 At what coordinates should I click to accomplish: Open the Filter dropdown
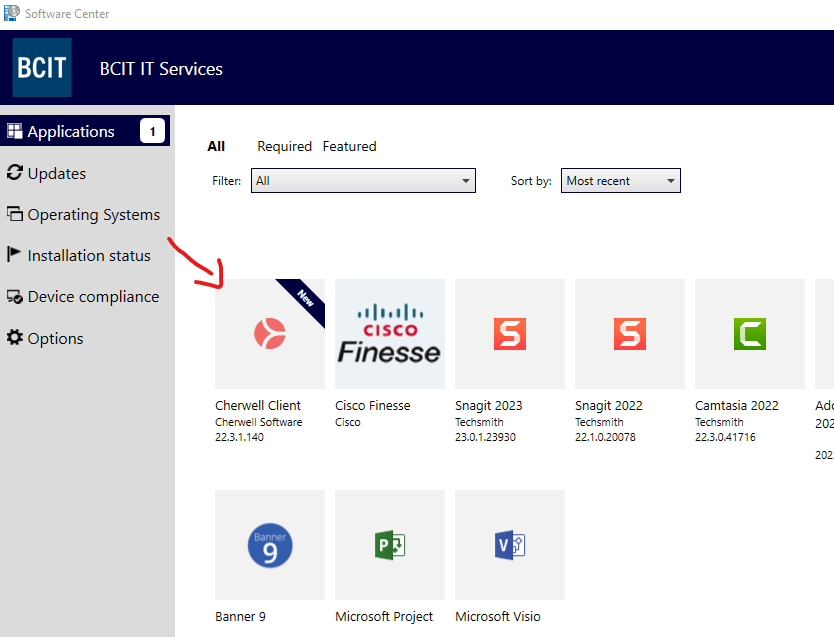point(363,181)
